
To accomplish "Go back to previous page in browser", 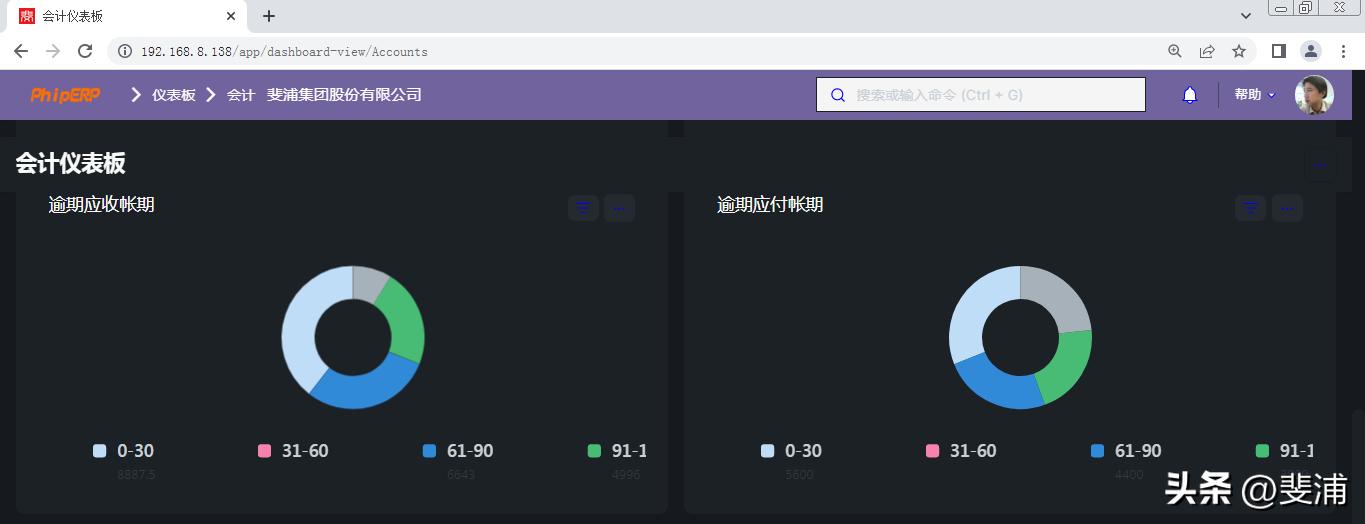I will pyautogui.click(x=21, y=51).
